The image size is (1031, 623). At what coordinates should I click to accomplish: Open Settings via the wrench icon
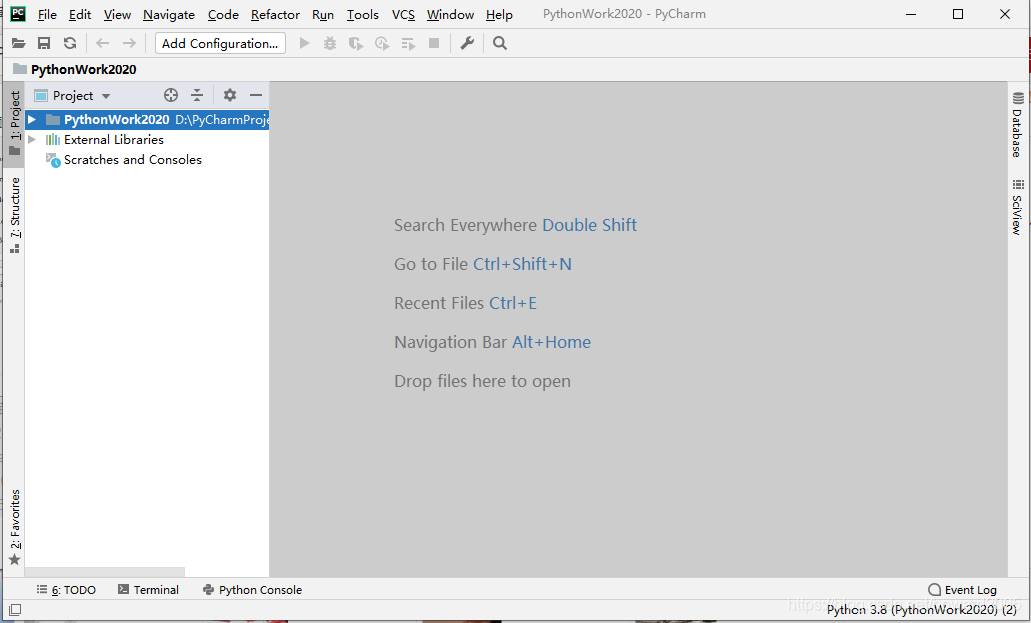[x=467, y=43]
